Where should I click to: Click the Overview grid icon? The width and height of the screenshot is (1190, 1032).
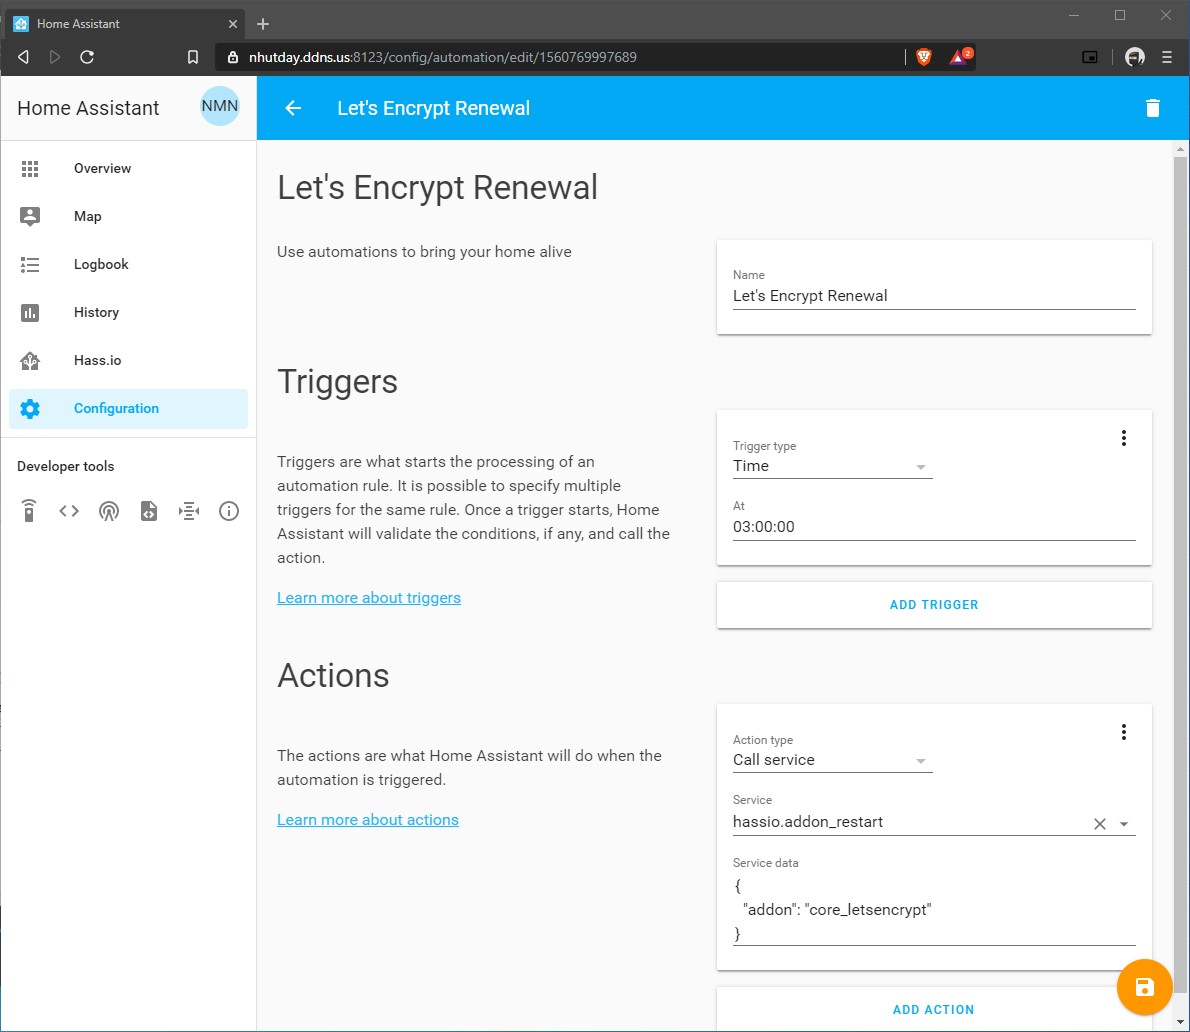click(30, 168)
